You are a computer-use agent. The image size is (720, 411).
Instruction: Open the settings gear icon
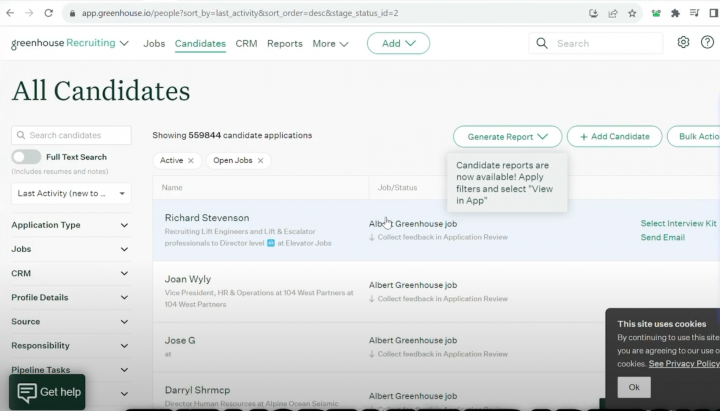click(683, 43)
